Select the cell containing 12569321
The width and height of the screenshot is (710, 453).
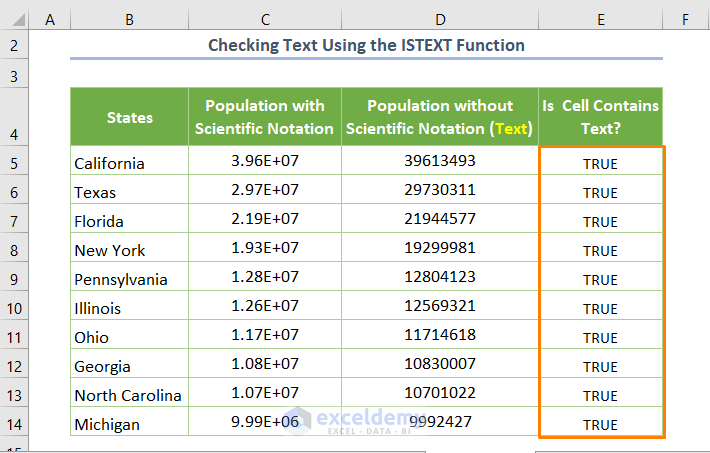[440, 308]
